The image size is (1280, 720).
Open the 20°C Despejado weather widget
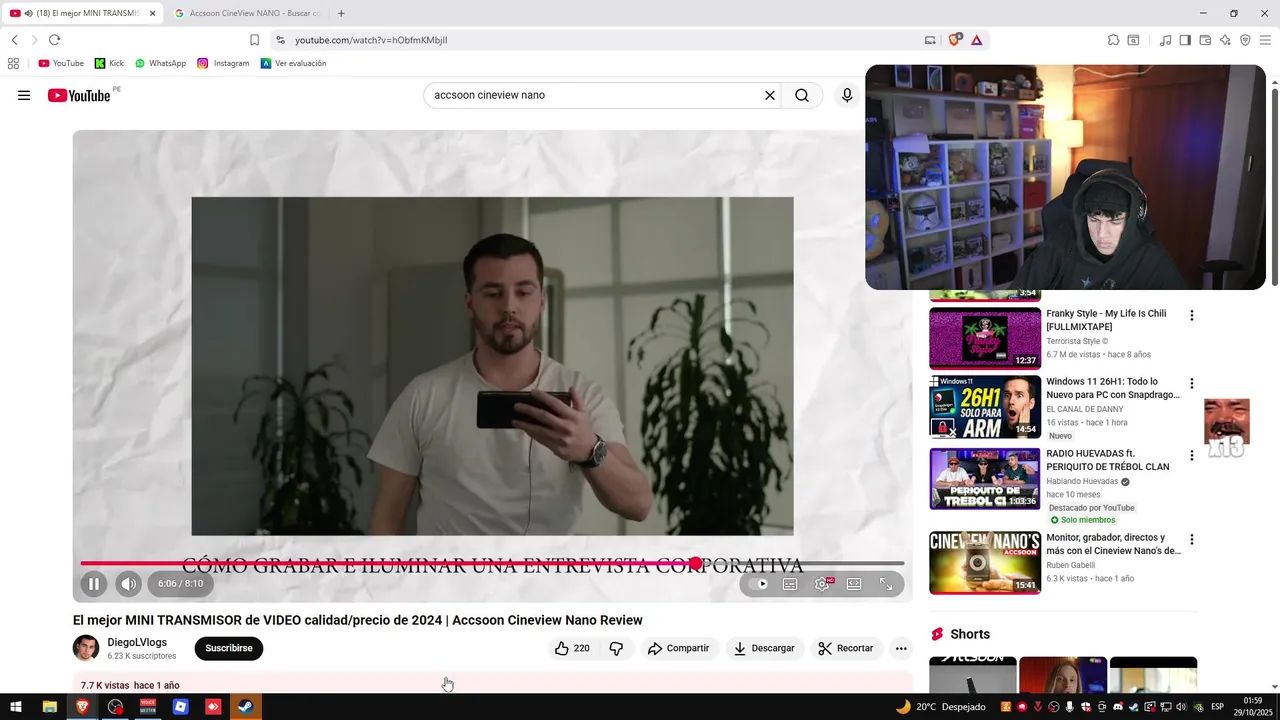(x=940, y=707)
